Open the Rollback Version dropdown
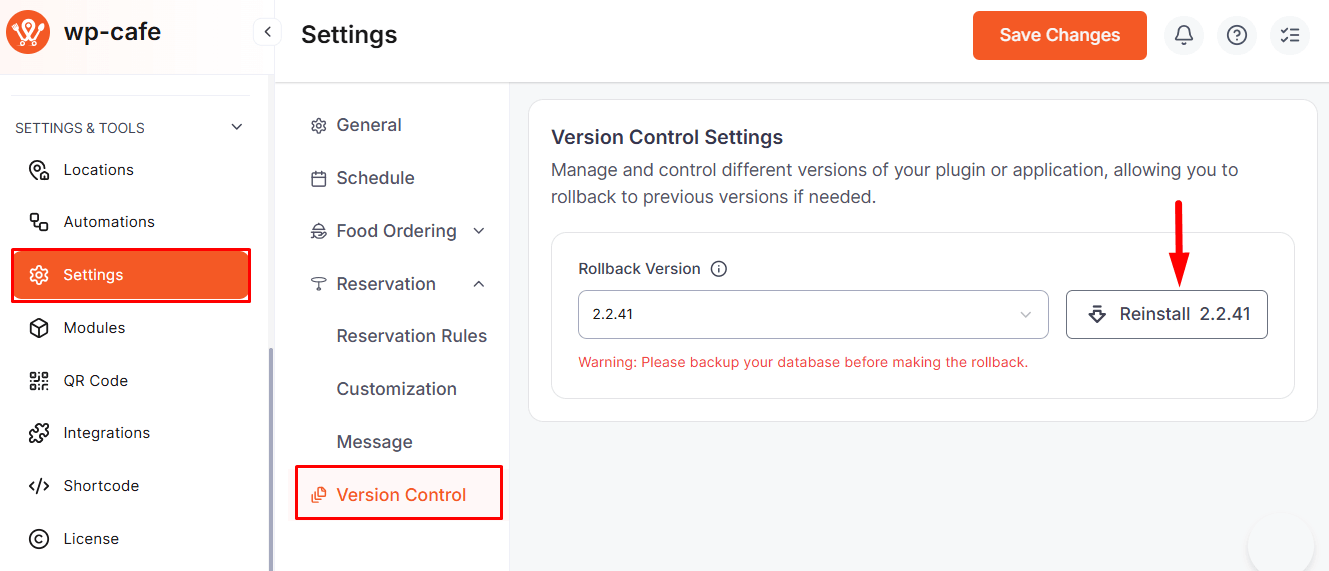Image resolution: width=1329 pixels, height=571 pixels. tap(812, 314)
